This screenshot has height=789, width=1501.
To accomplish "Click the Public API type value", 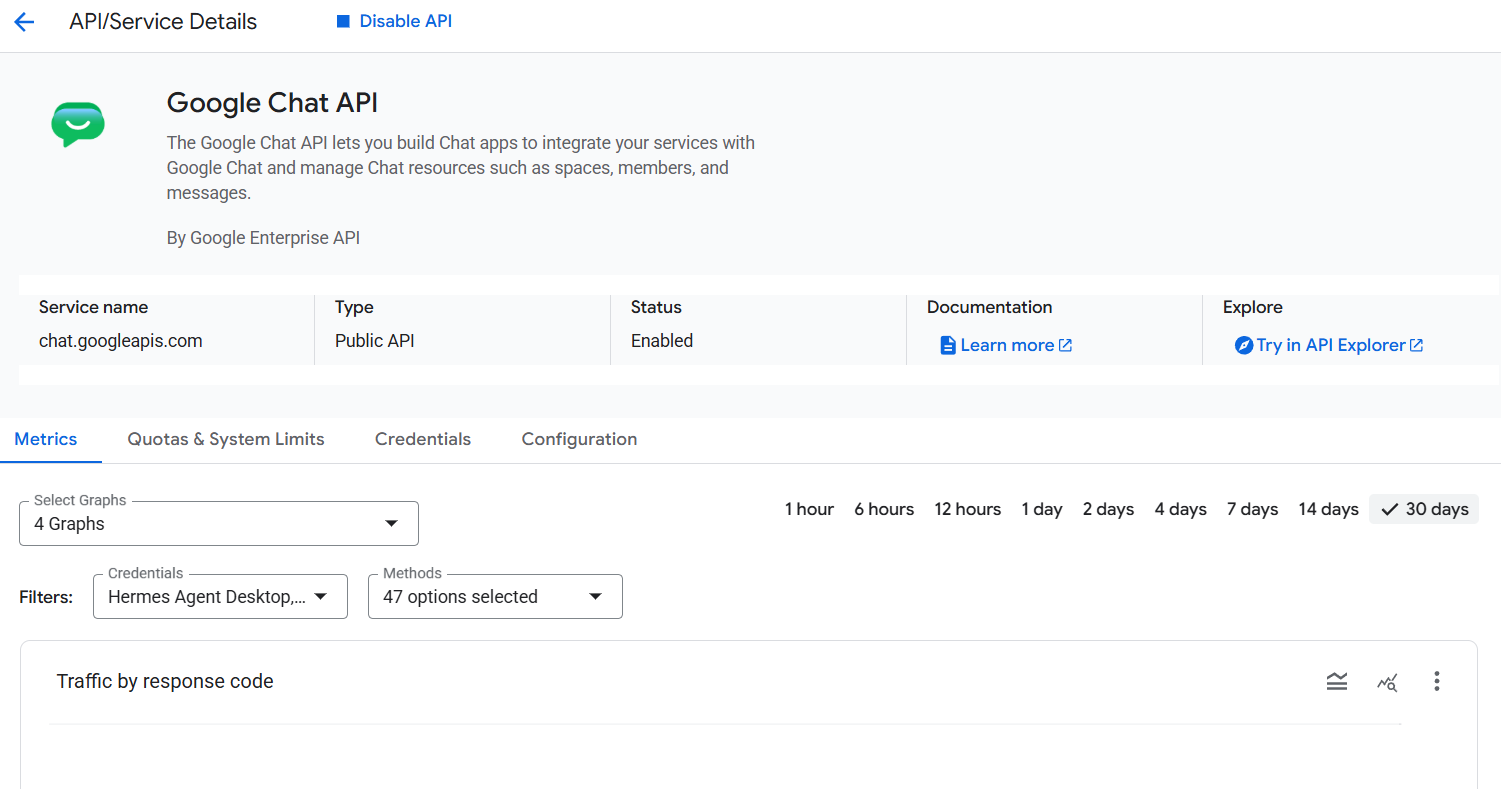I will (x=375, y=341).
